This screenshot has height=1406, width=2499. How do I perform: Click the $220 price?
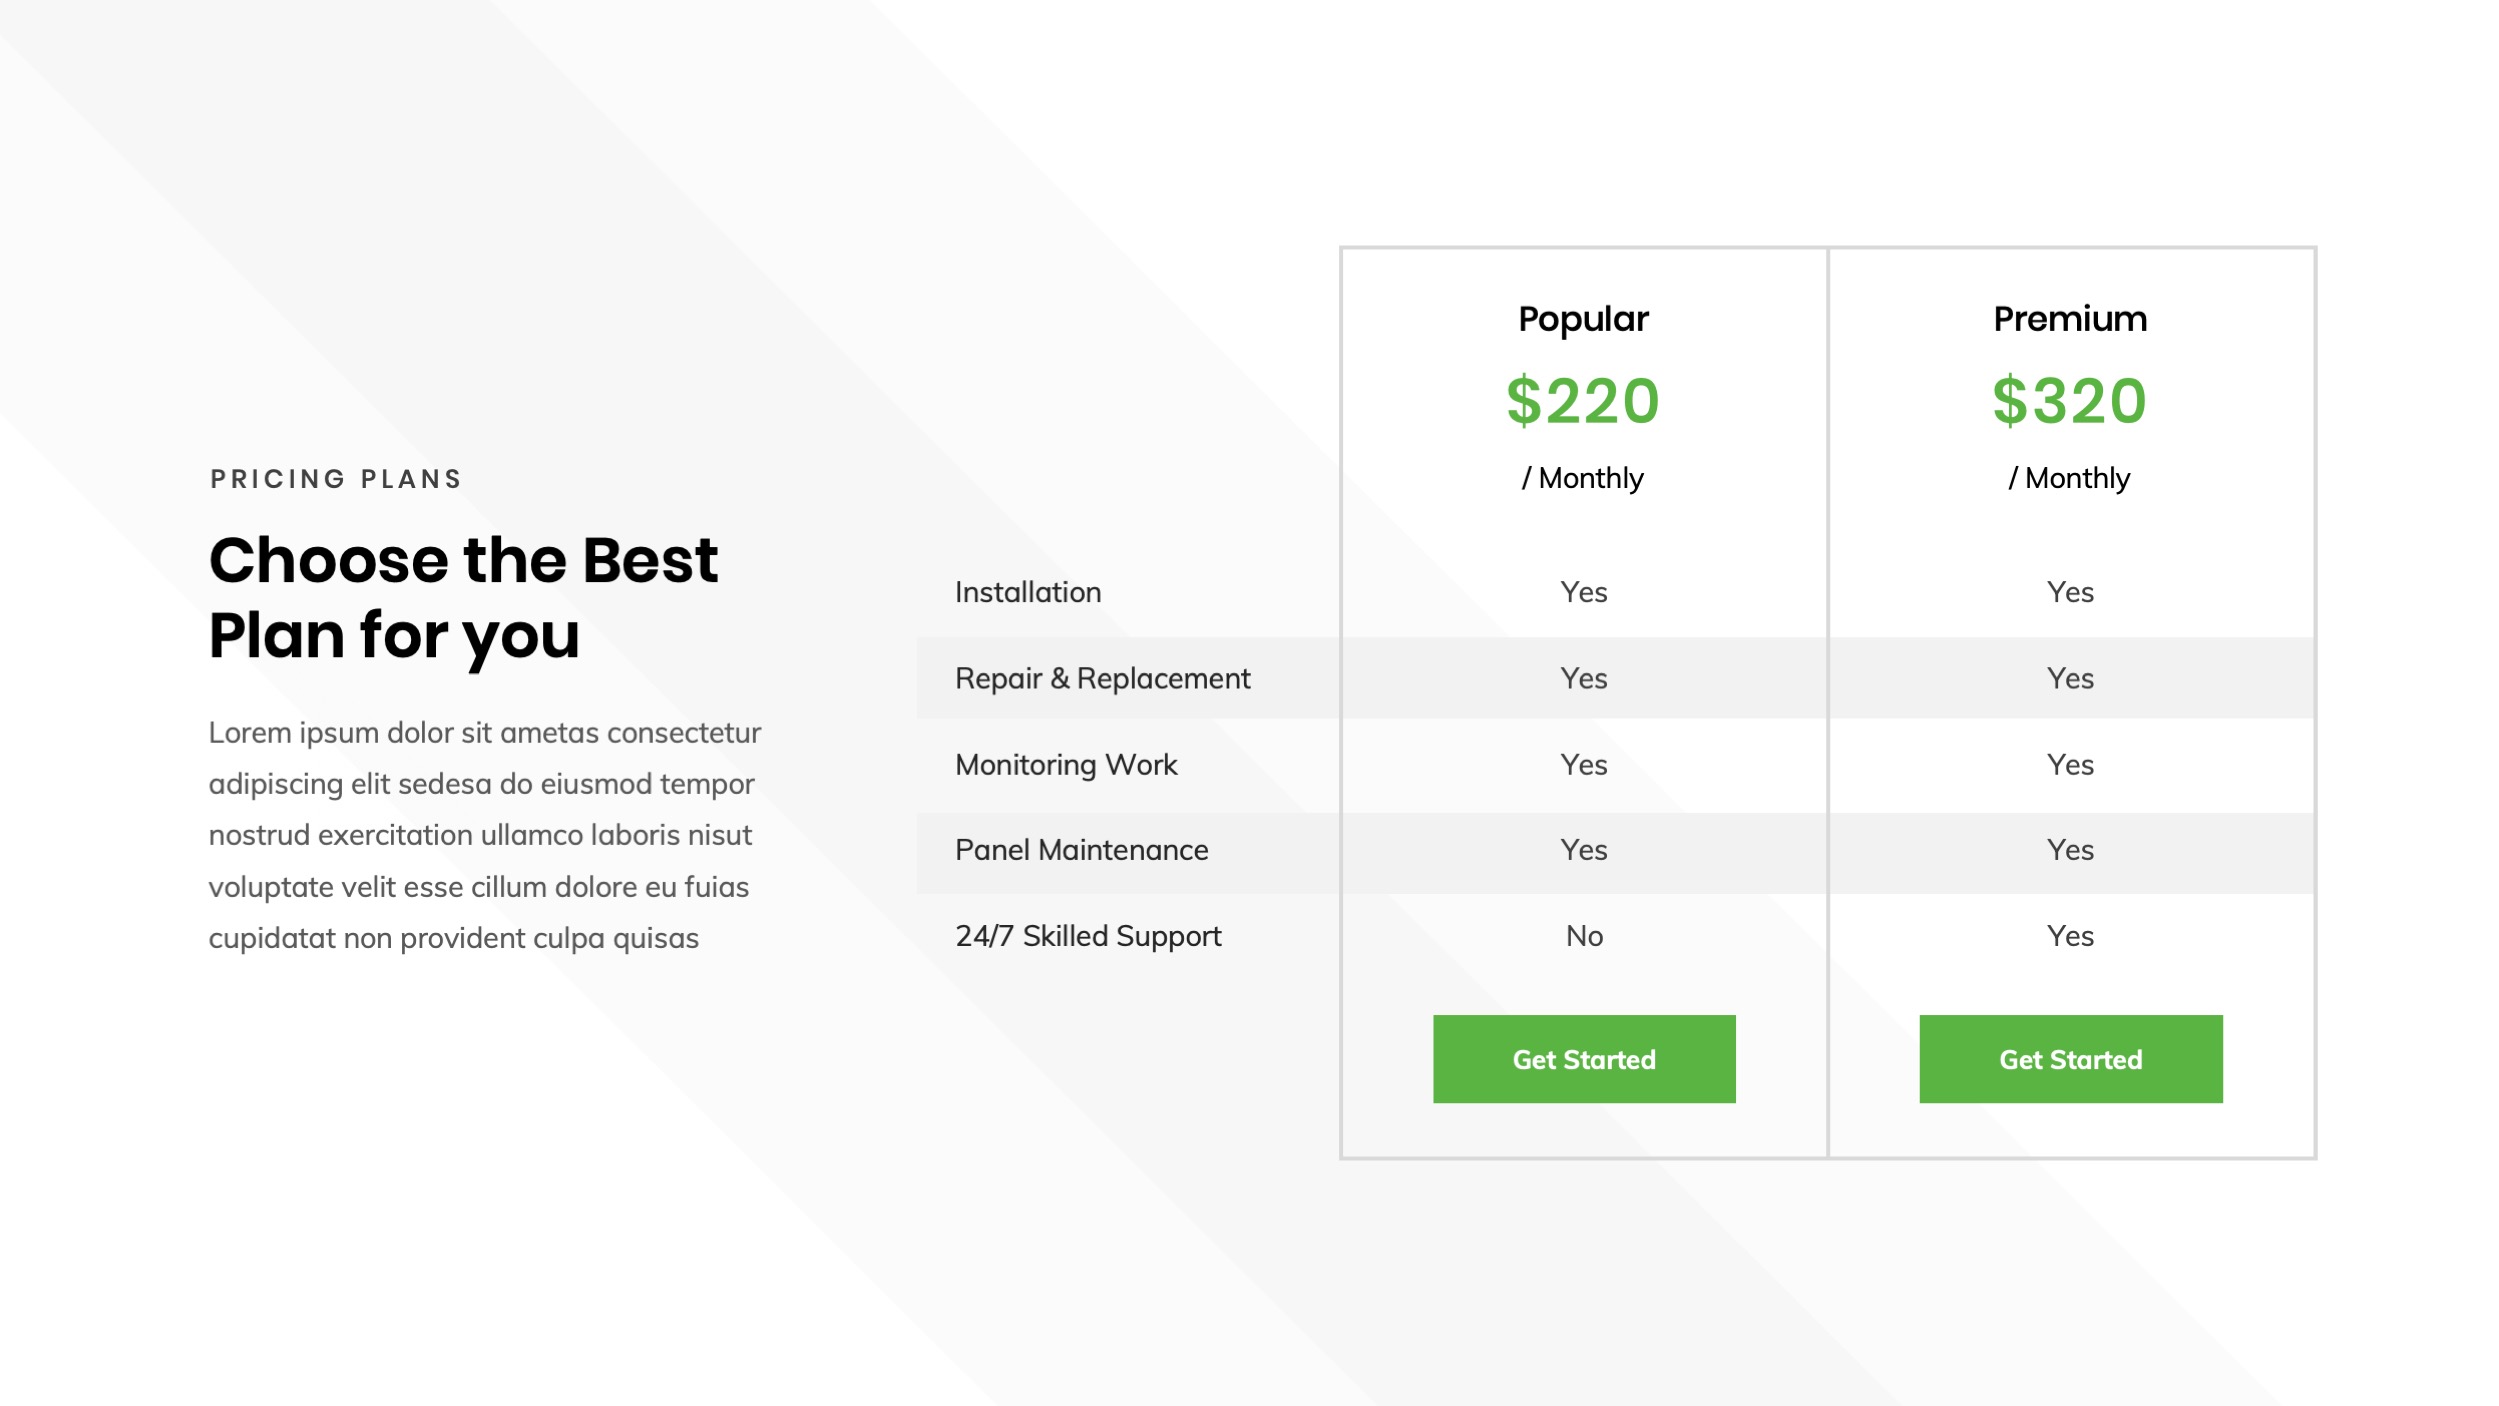tap(1583, 401)
